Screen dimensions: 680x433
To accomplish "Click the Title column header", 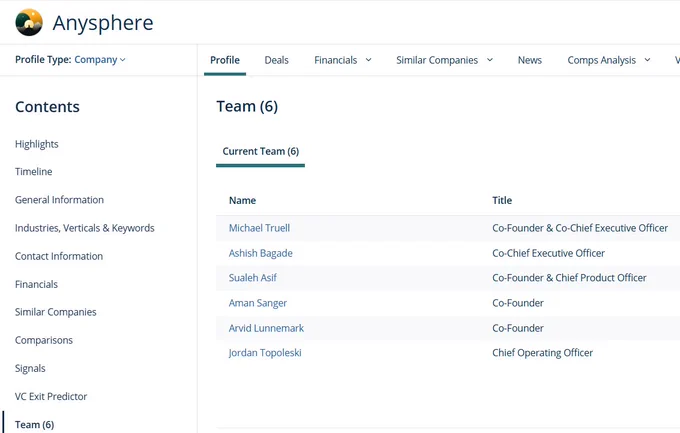I will coord(502,200).
